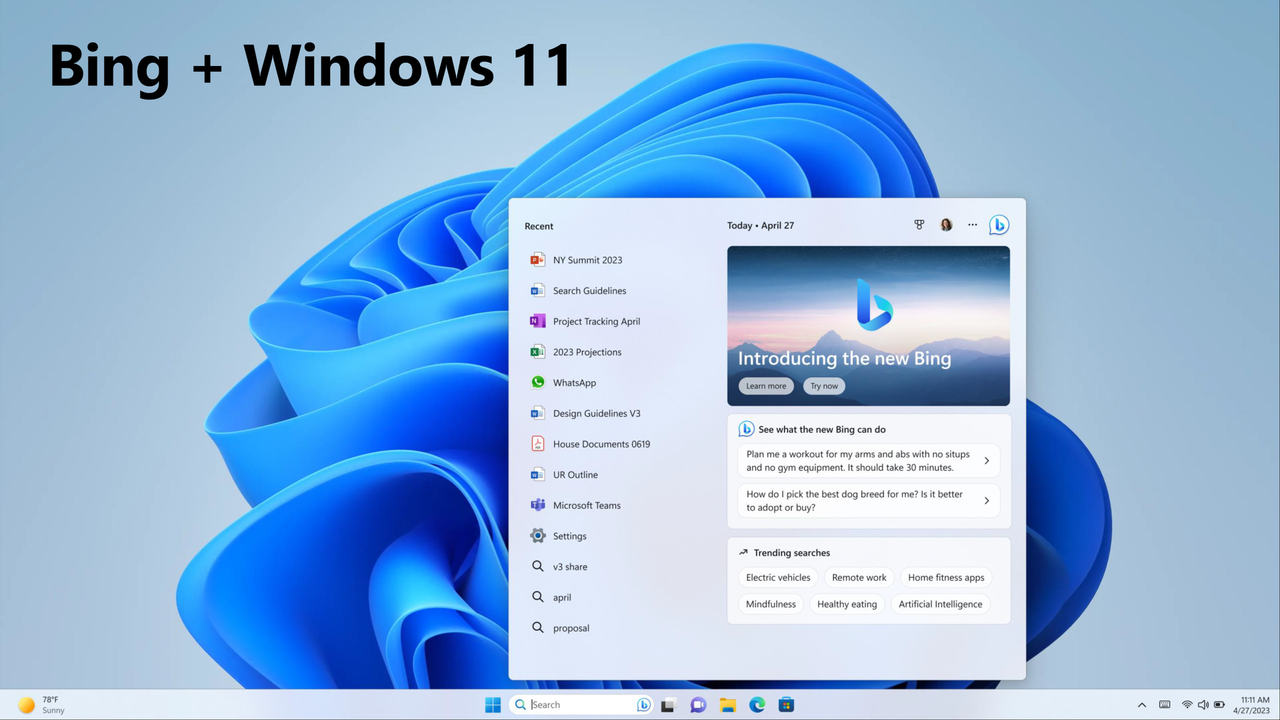Image resolution: width=1280 pixels, height=720 pixels.
Task: Open the Bing chat icon in the panel header
Action: [999, 225]
